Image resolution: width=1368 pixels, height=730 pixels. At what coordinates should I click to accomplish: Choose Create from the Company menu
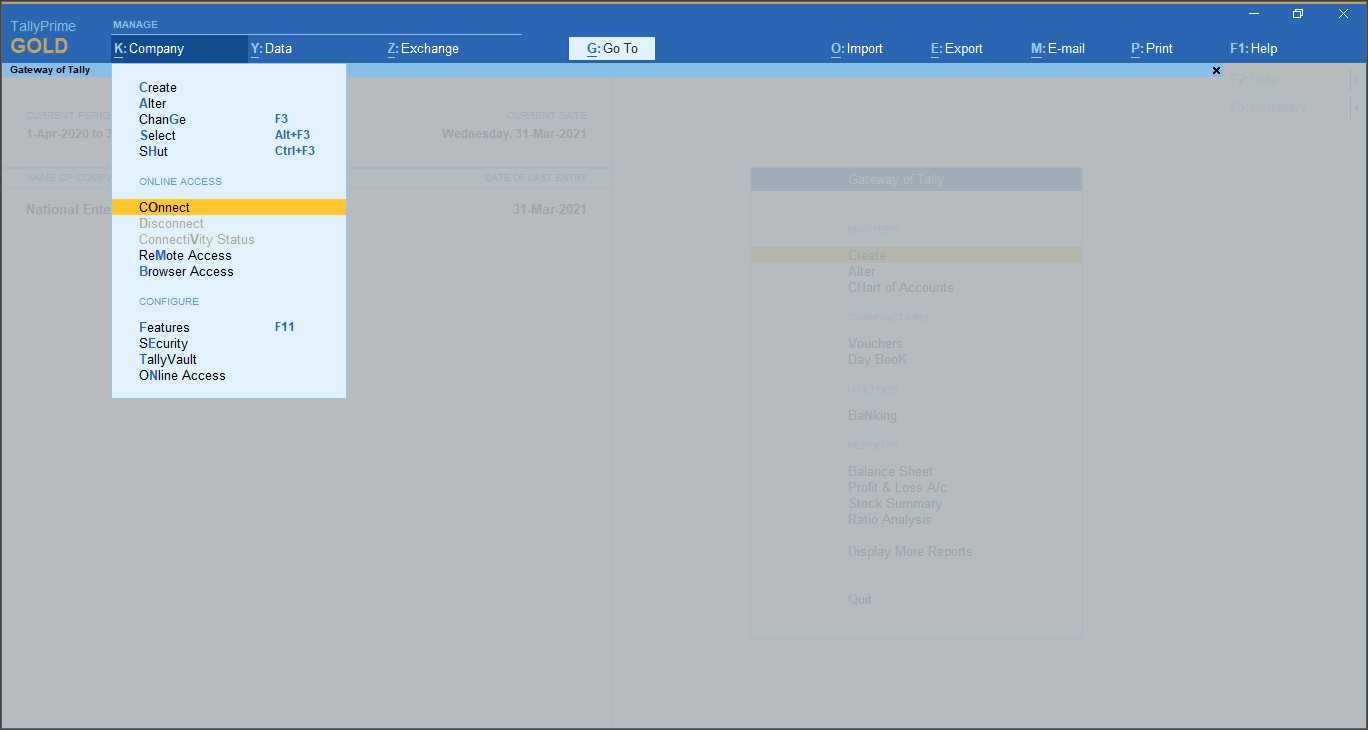[x=157, y=87]
